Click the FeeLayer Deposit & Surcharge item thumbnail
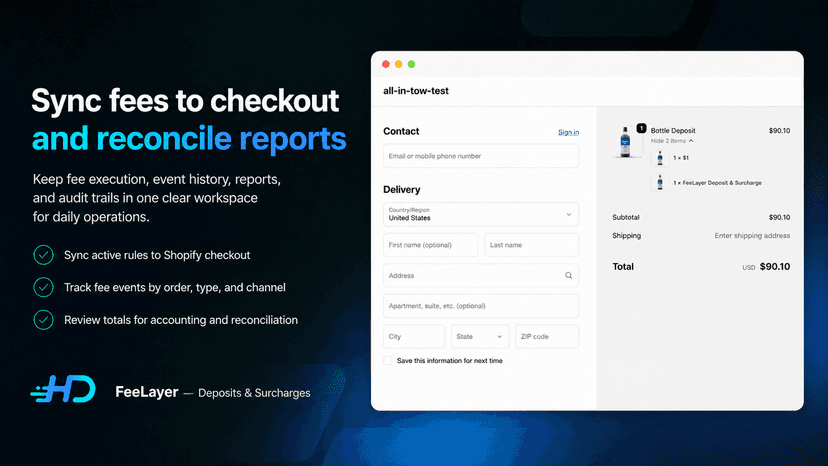The image size is (828, 466). point(660,182)
